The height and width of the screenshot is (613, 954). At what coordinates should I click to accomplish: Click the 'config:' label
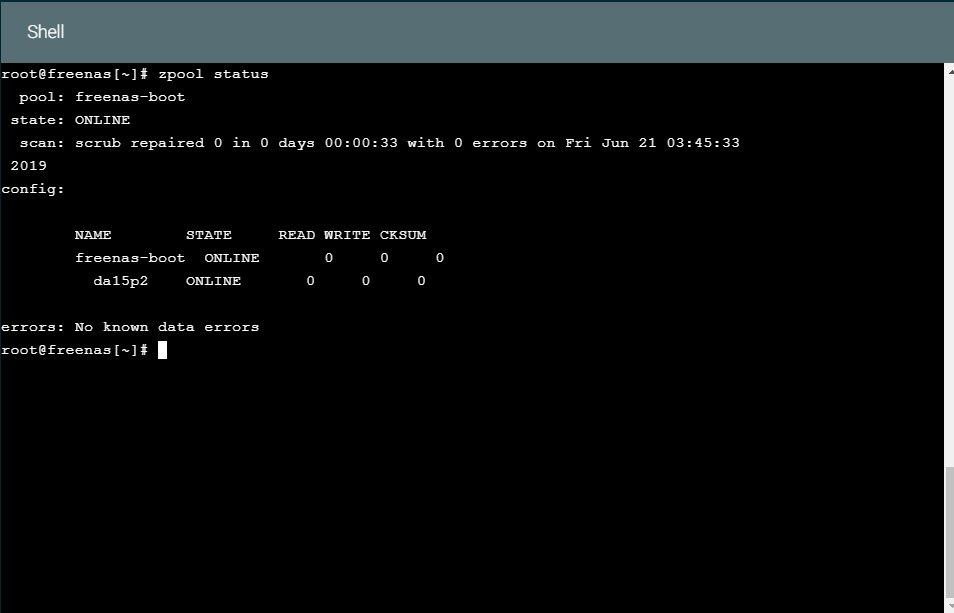point(33,189)
